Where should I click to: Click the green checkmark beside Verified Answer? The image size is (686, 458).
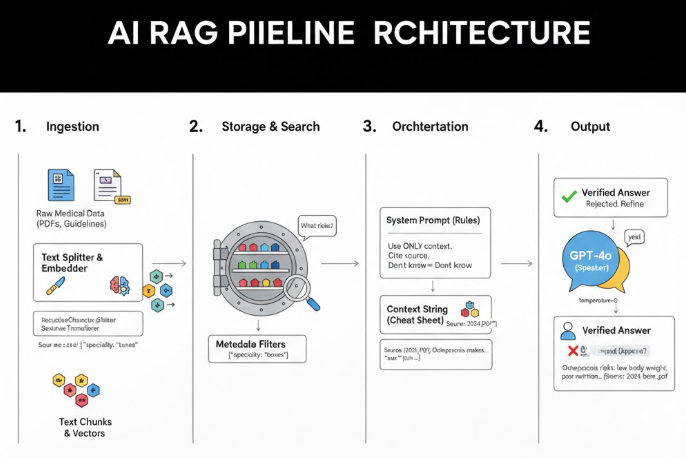coord(569,196)
